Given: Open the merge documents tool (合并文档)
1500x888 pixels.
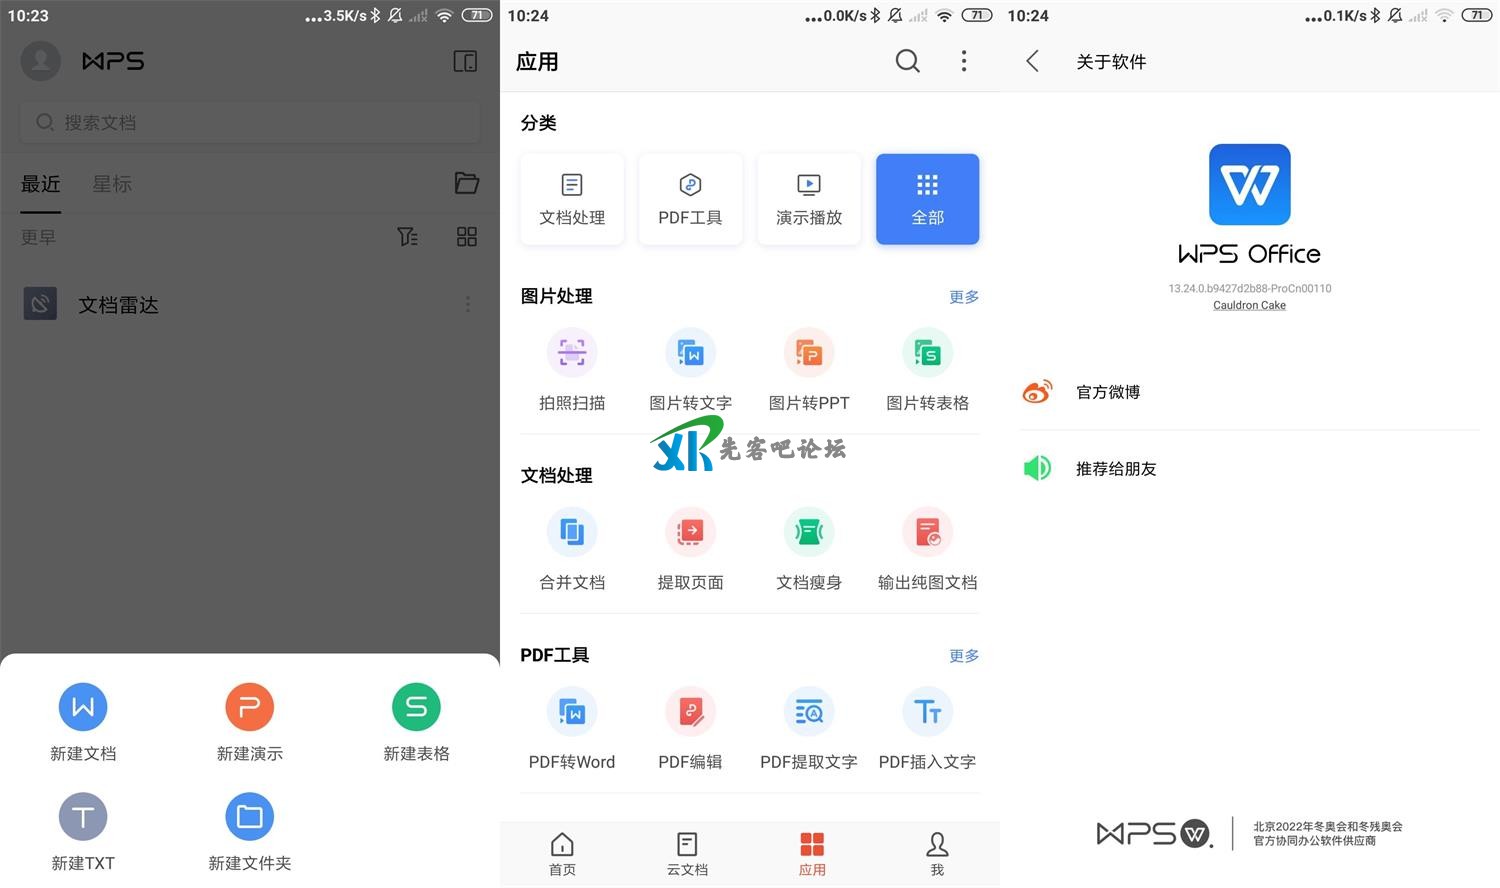Looking at the screenshot, I should click(x=572, y=533).
